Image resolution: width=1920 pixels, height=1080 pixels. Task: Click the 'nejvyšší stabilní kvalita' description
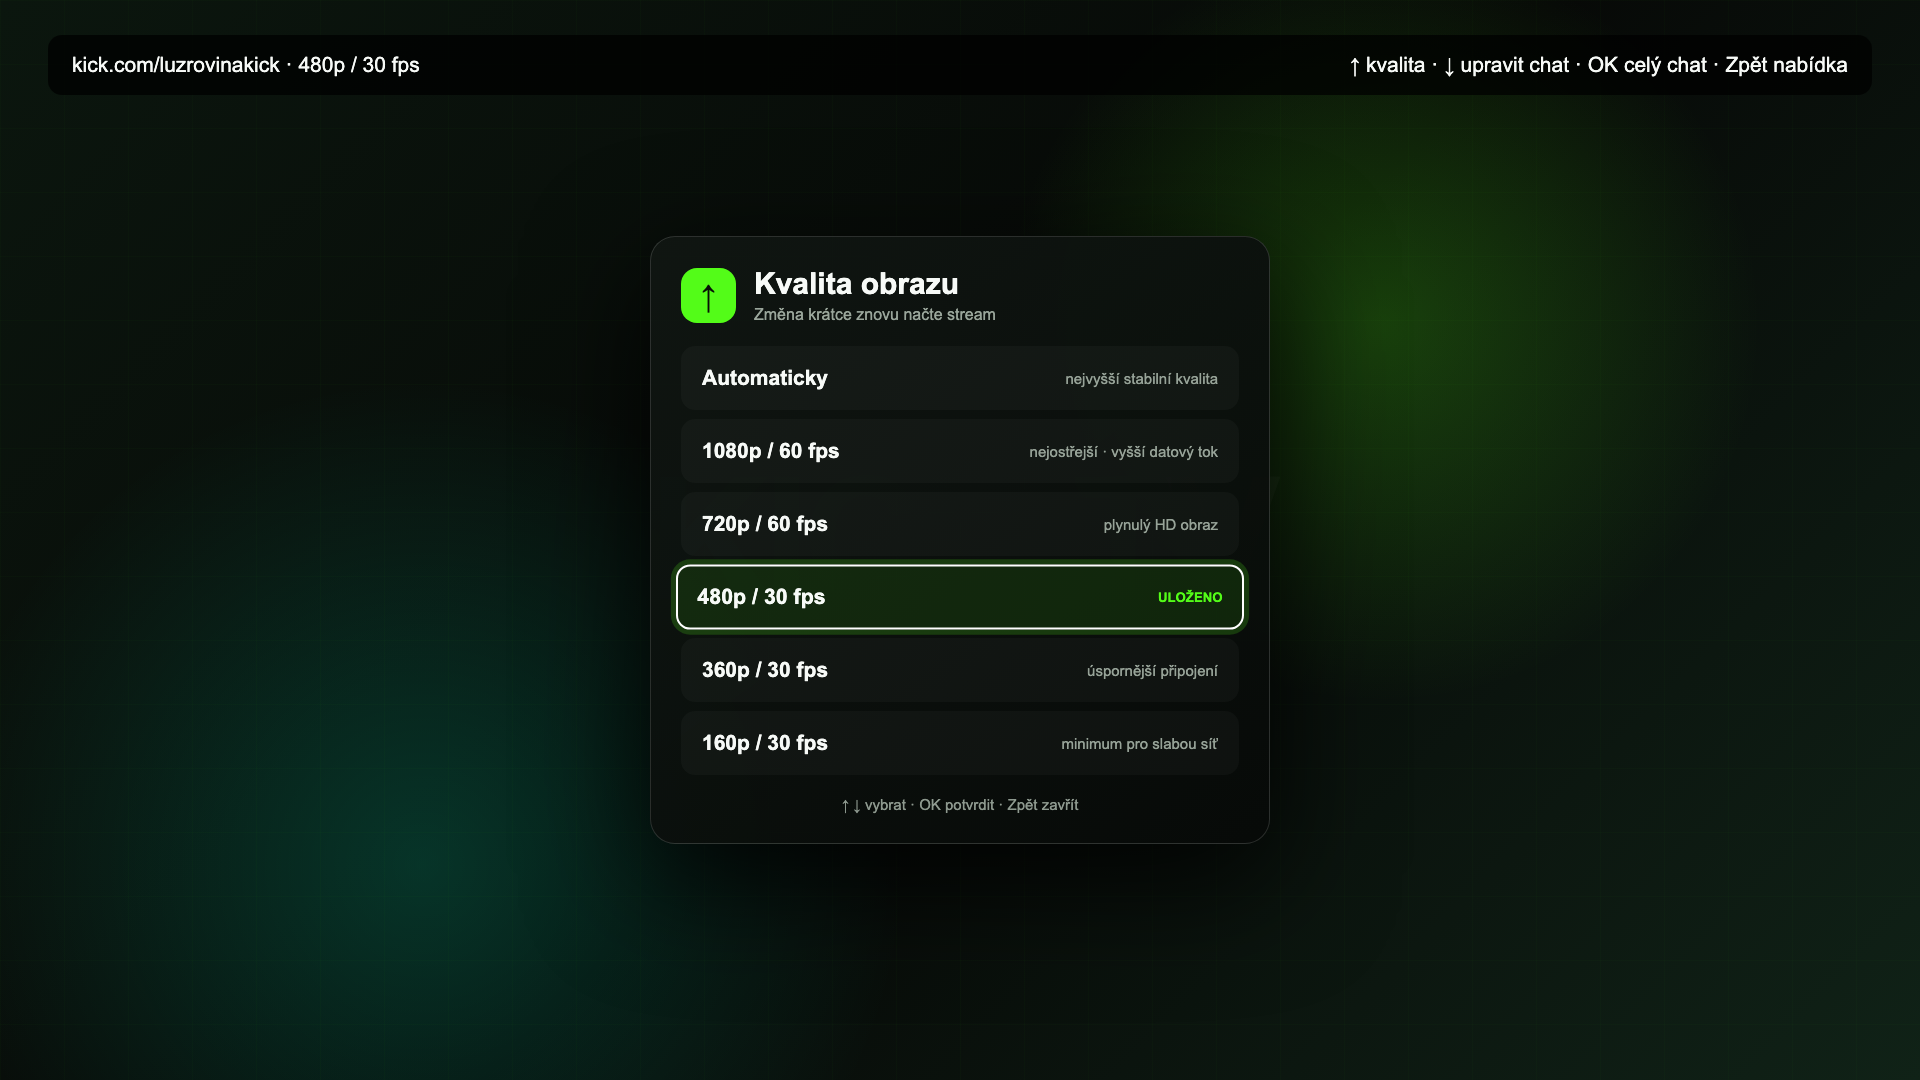point(1141,379)
